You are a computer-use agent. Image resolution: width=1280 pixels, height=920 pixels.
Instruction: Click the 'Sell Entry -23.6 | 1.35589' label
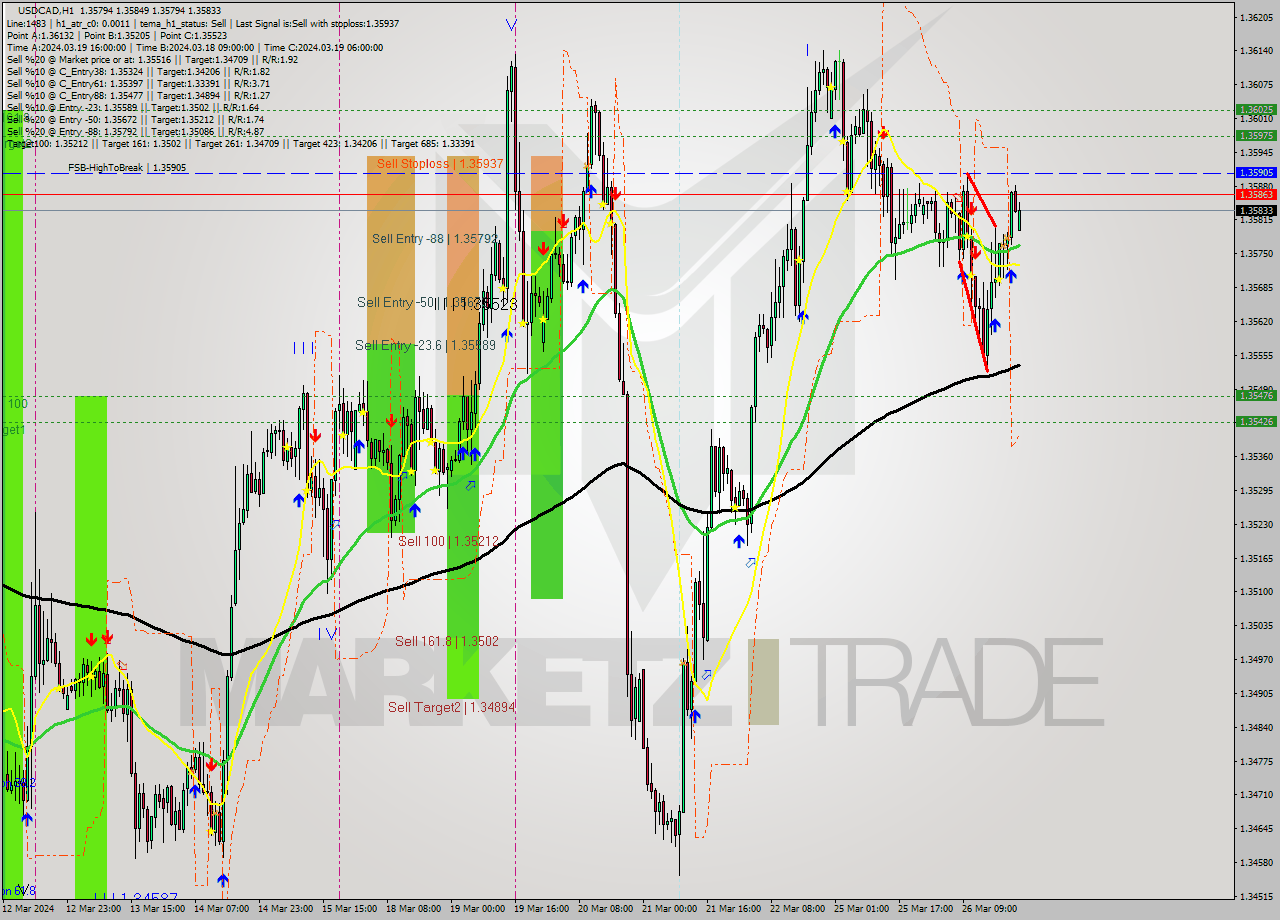tap(425, 345)
